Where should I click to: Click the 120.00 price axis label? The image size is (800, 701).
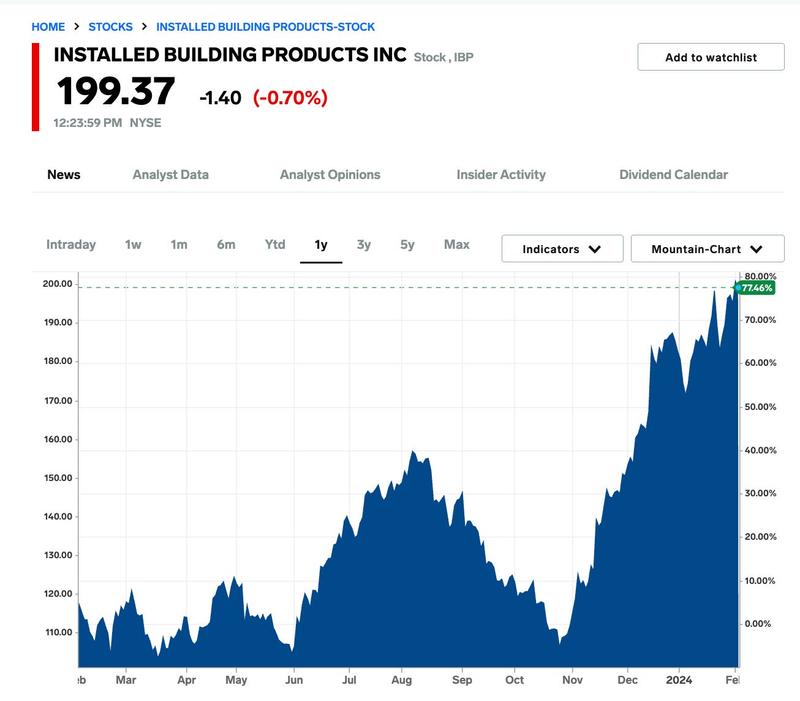pos(58,594)
